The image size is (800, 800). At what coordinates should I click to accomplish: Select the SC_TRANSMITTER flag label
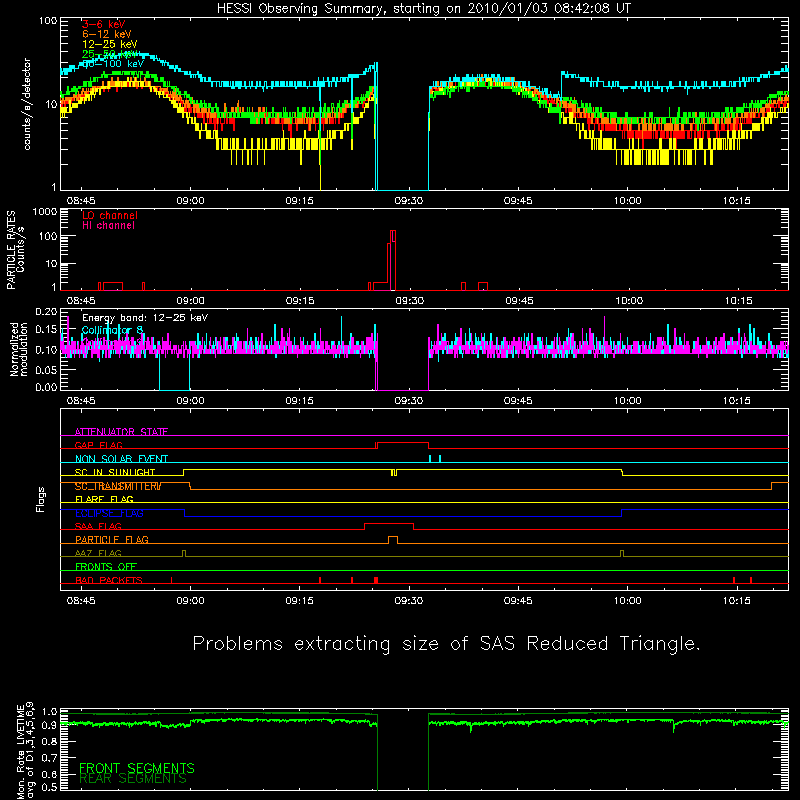pos(118,486)
